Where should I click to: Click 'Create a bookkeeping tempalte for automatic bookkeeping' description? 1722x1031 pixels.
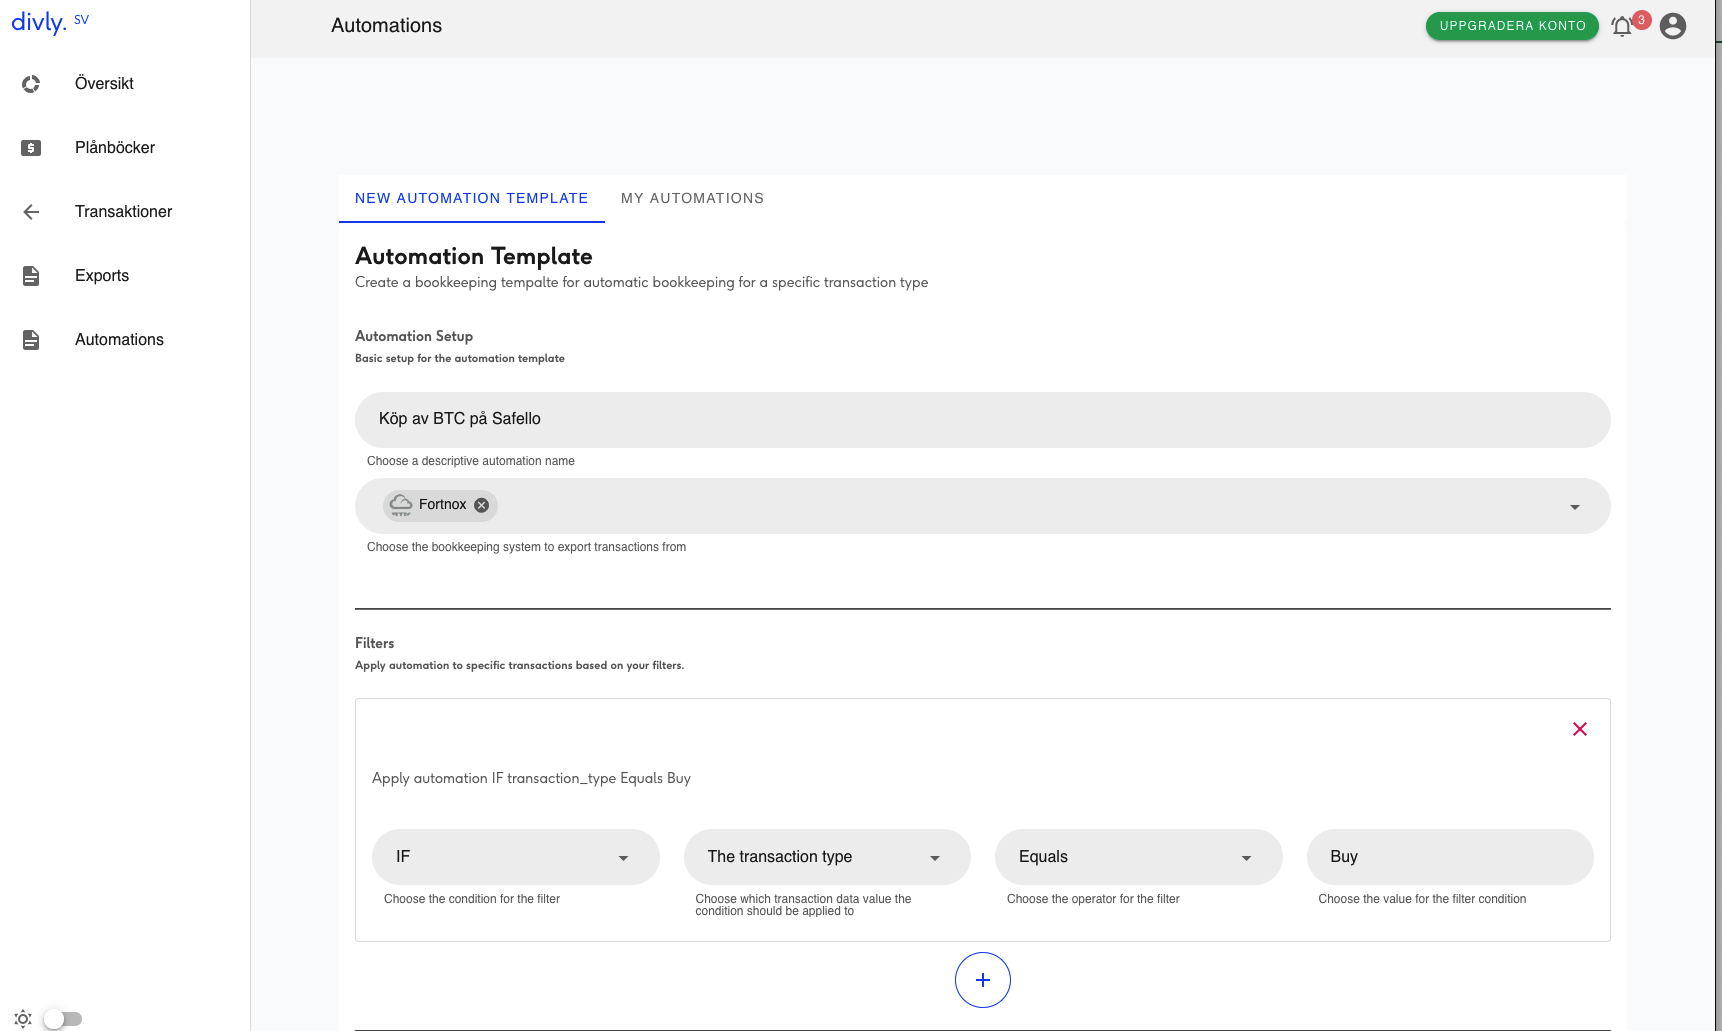point(641,282)
